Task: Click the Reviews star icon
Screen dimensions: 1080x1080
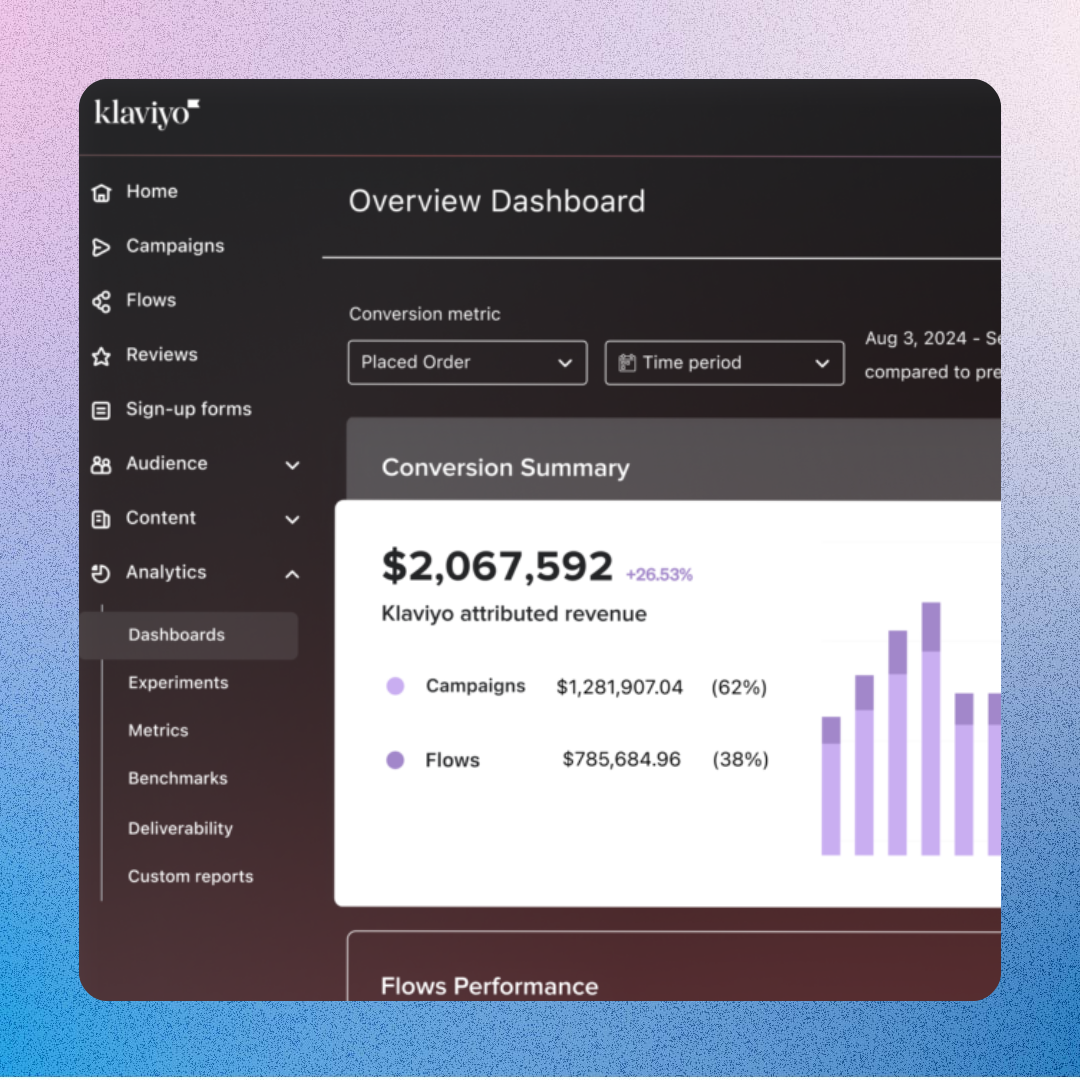Action: [101, 356]
